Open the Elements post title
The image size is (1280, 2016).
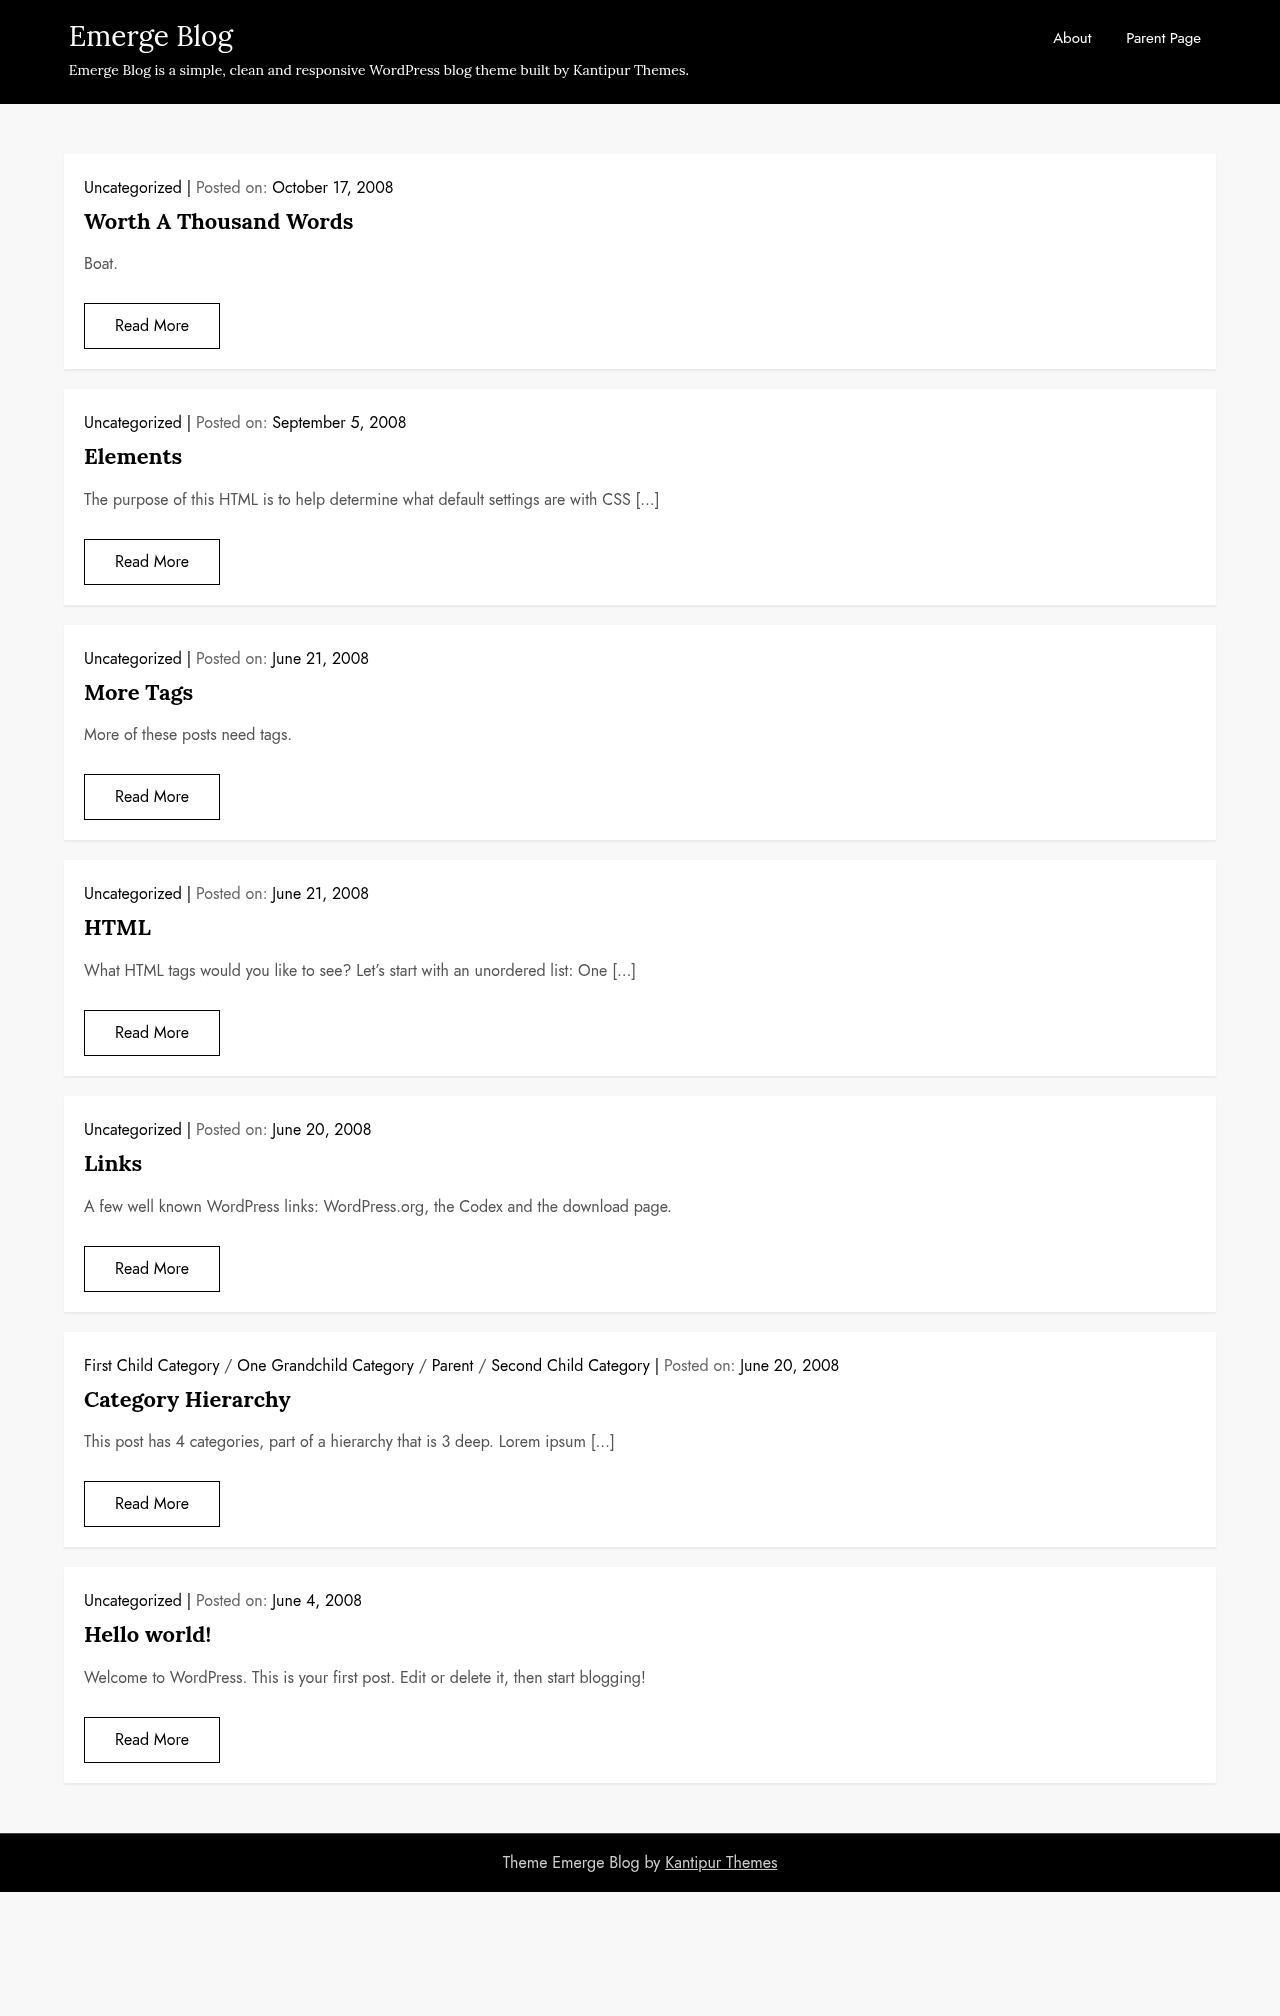pyautogui.click(x=133, y=457)
